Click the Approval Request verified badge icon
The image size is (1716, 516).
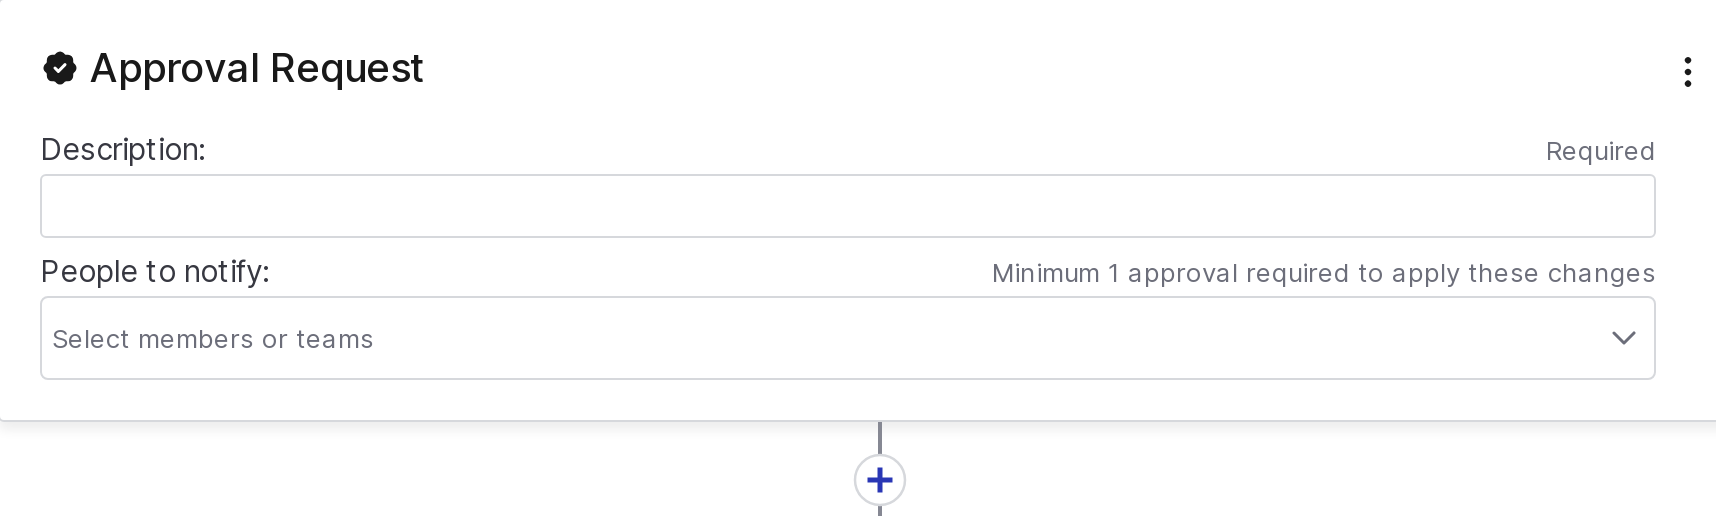[60, 69]
